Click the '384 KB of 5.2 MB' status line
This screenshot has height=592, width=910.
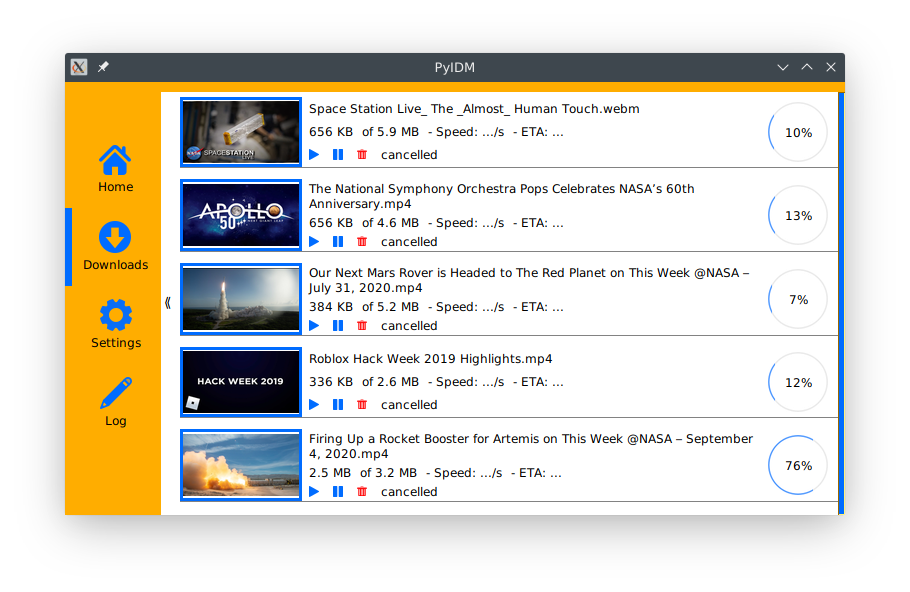pos(436,308)
